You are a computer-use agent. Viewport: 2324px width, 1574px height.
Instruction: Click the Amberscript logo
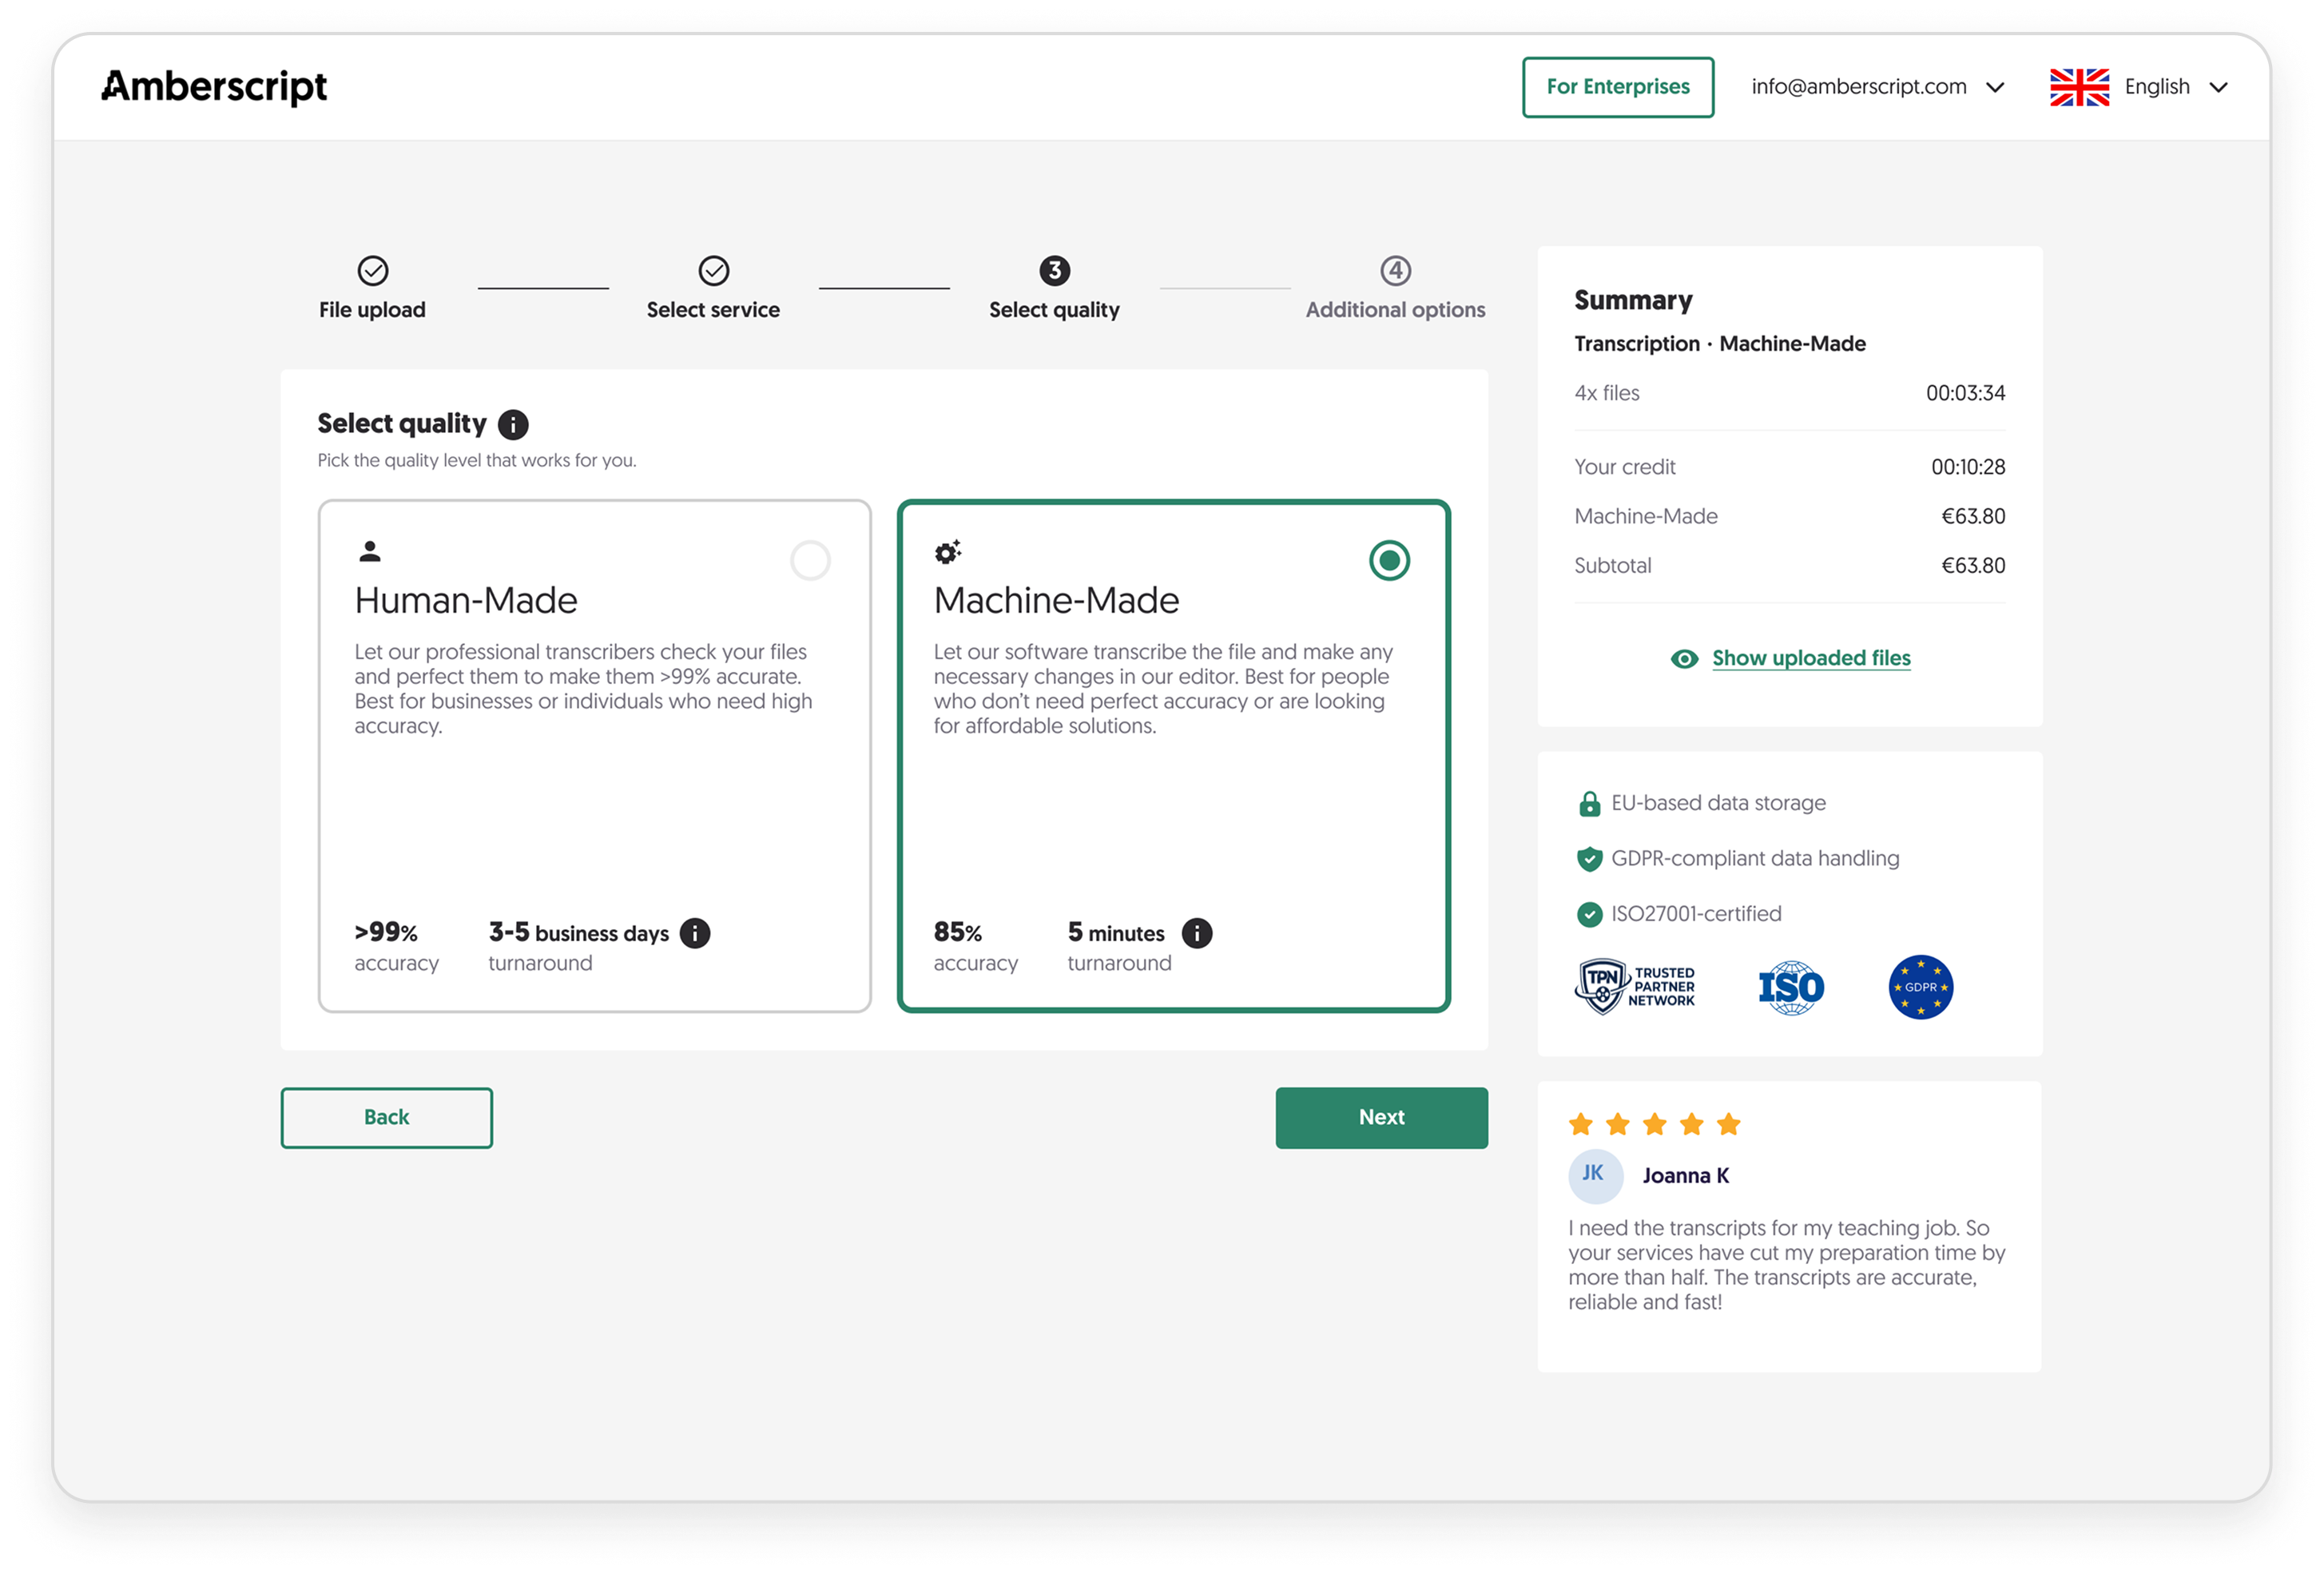214,87
